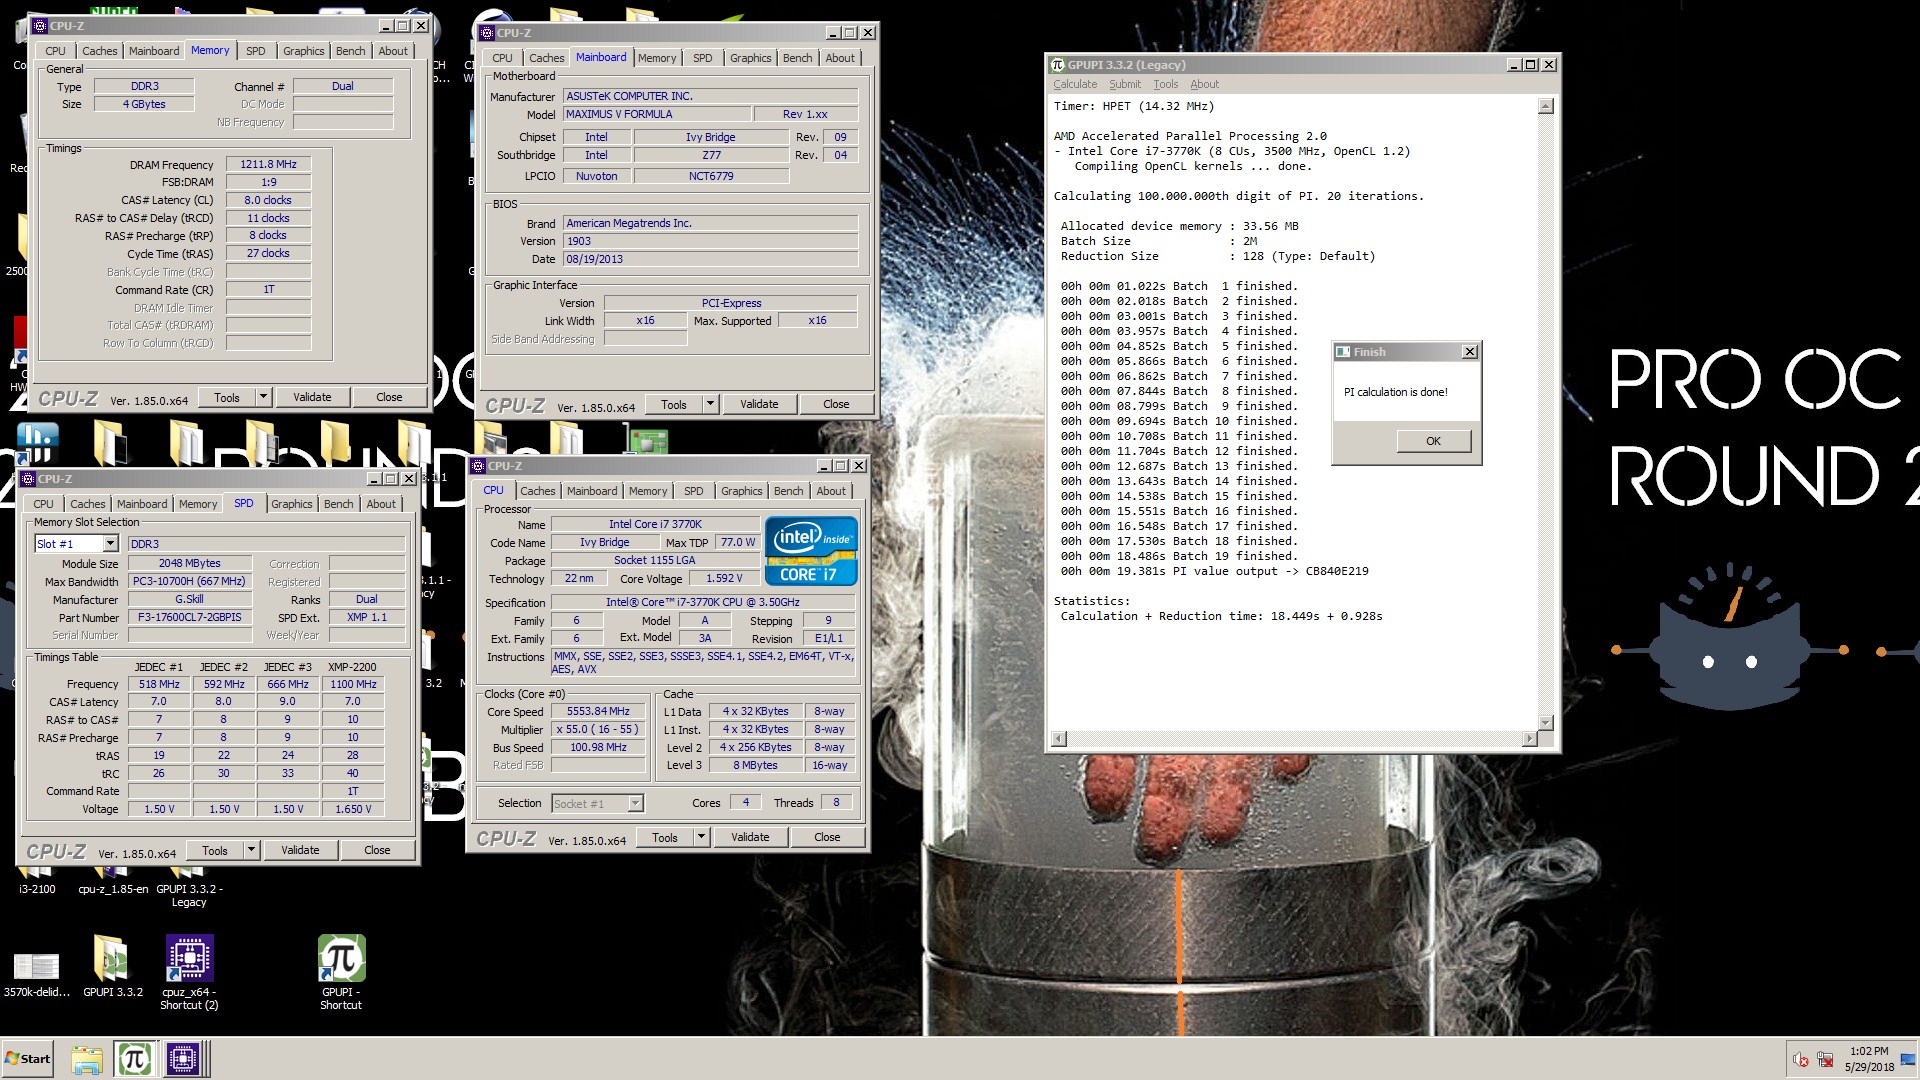Viewport: 1920px width, 1080px height.
Task: Click Validate in Memory CPU-Z window
Action: click(x=312, y=397)
